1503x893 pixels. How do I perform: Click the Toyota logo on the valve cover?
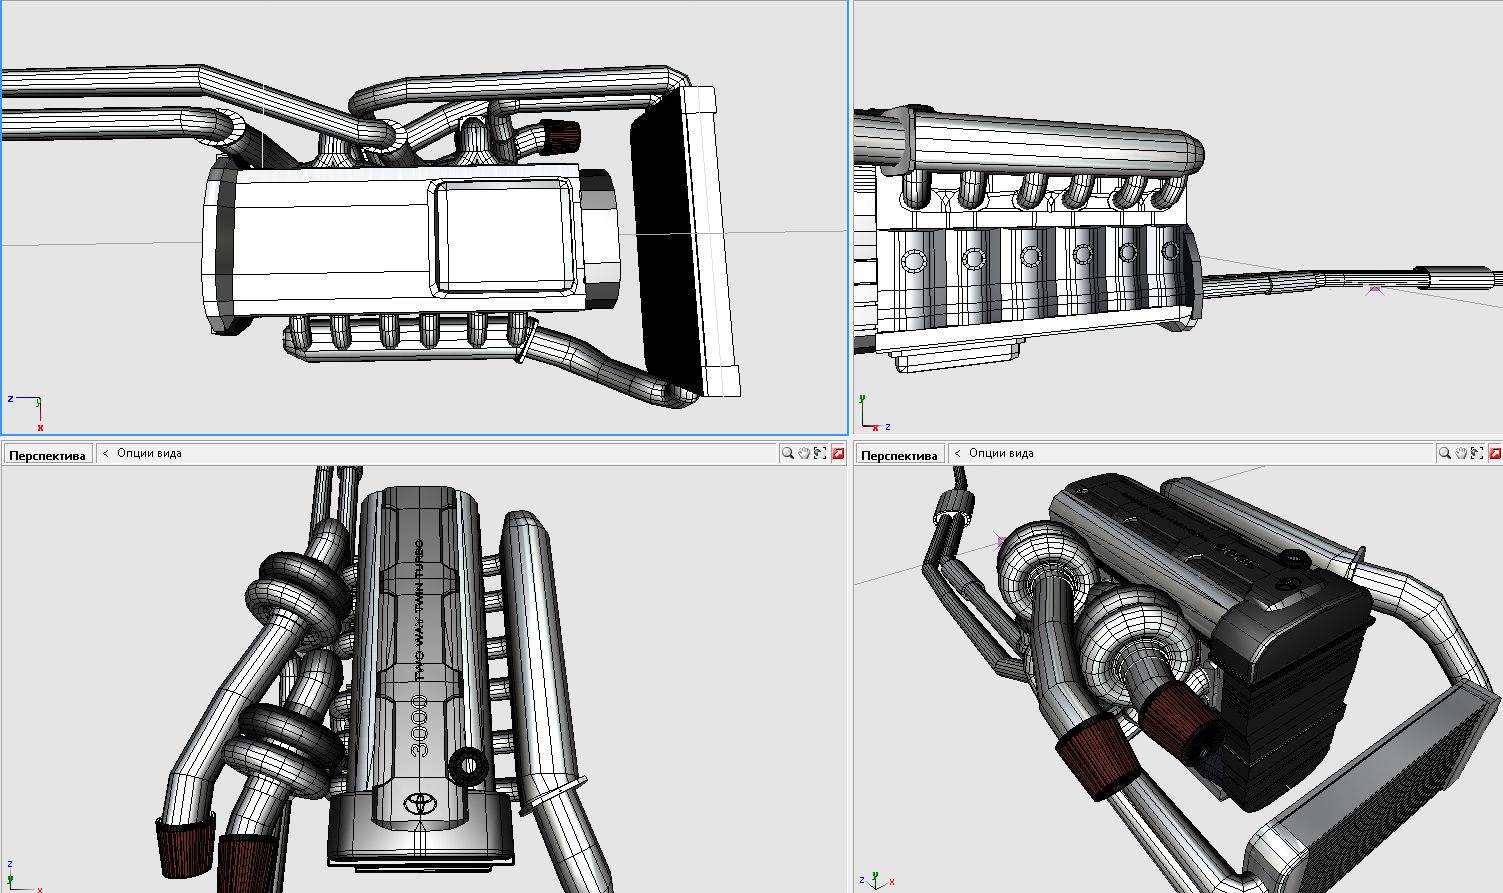tap(418, 805)
